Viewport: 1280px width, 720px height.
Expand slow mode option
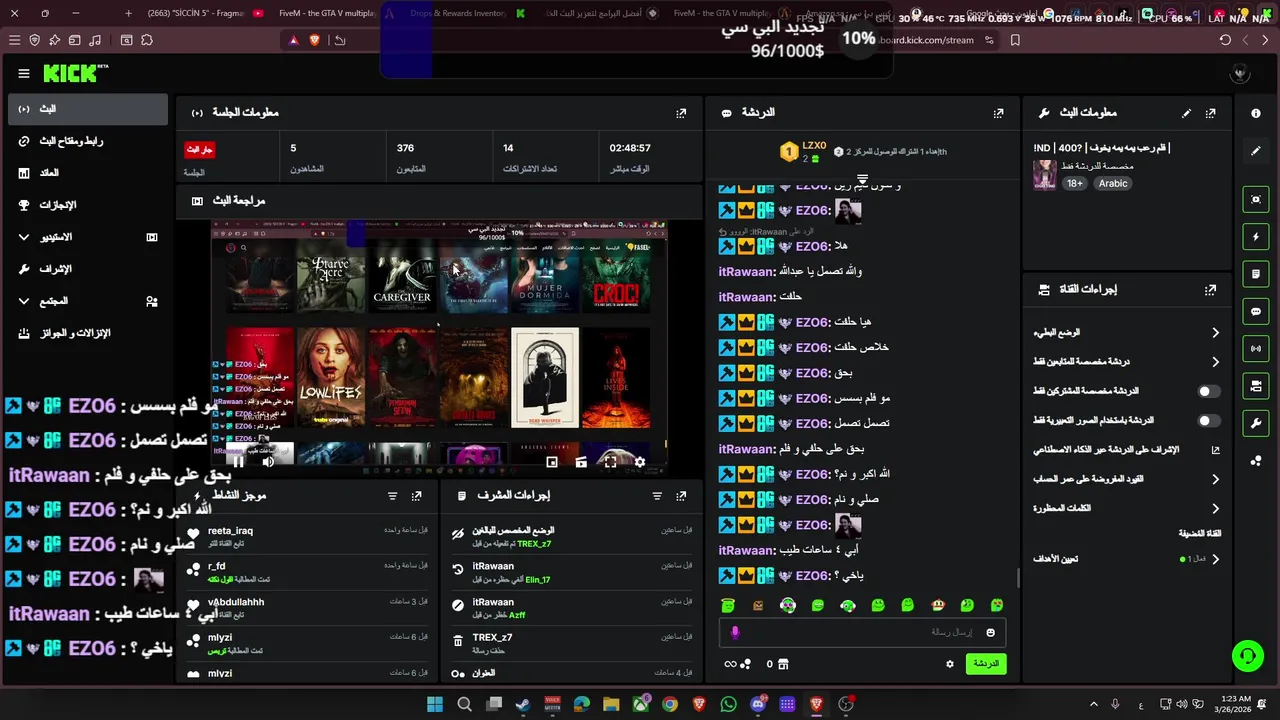tap(1127, 332)
